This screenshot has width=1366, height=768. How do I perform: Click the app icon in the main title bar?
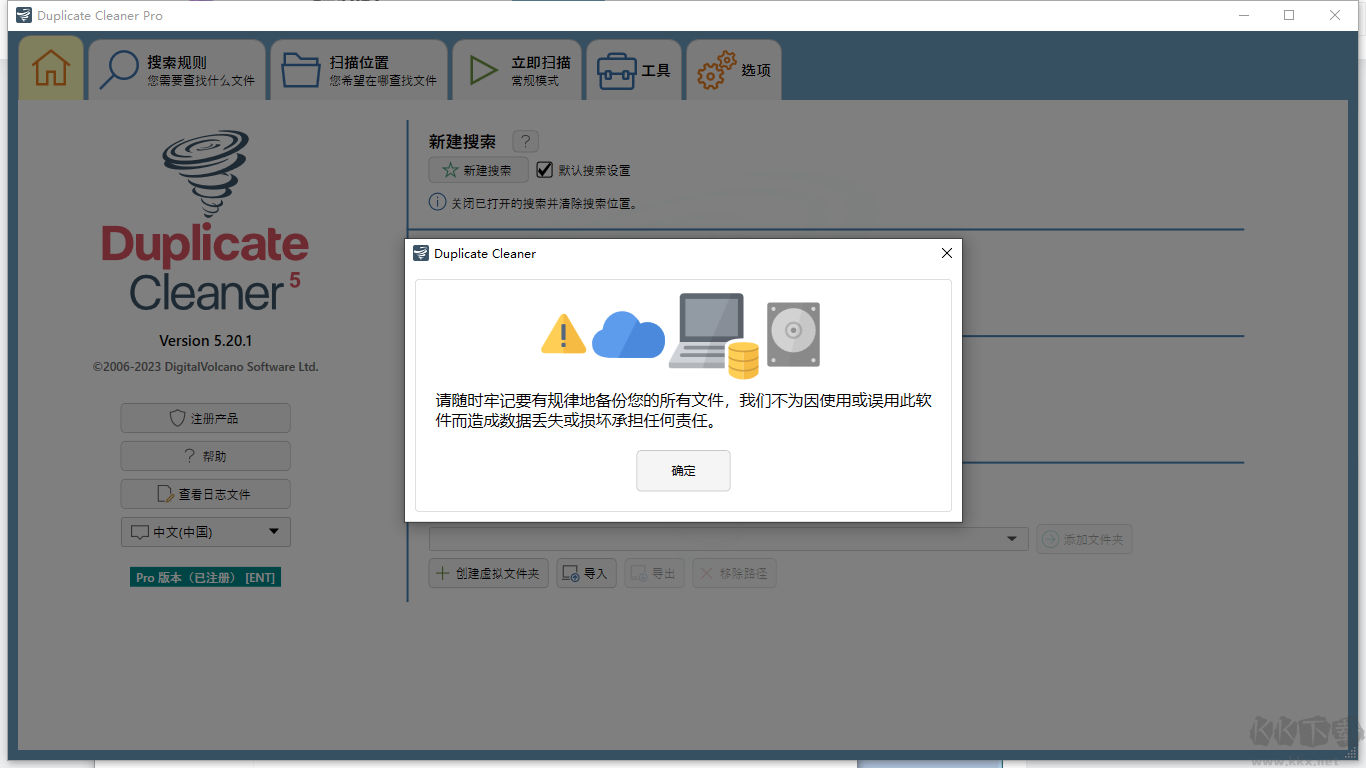point(23,15)
